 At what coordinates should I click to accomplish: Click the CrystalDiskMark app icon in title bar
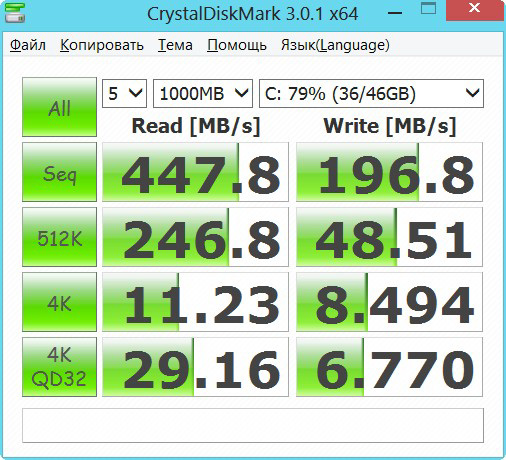[15, 13]
